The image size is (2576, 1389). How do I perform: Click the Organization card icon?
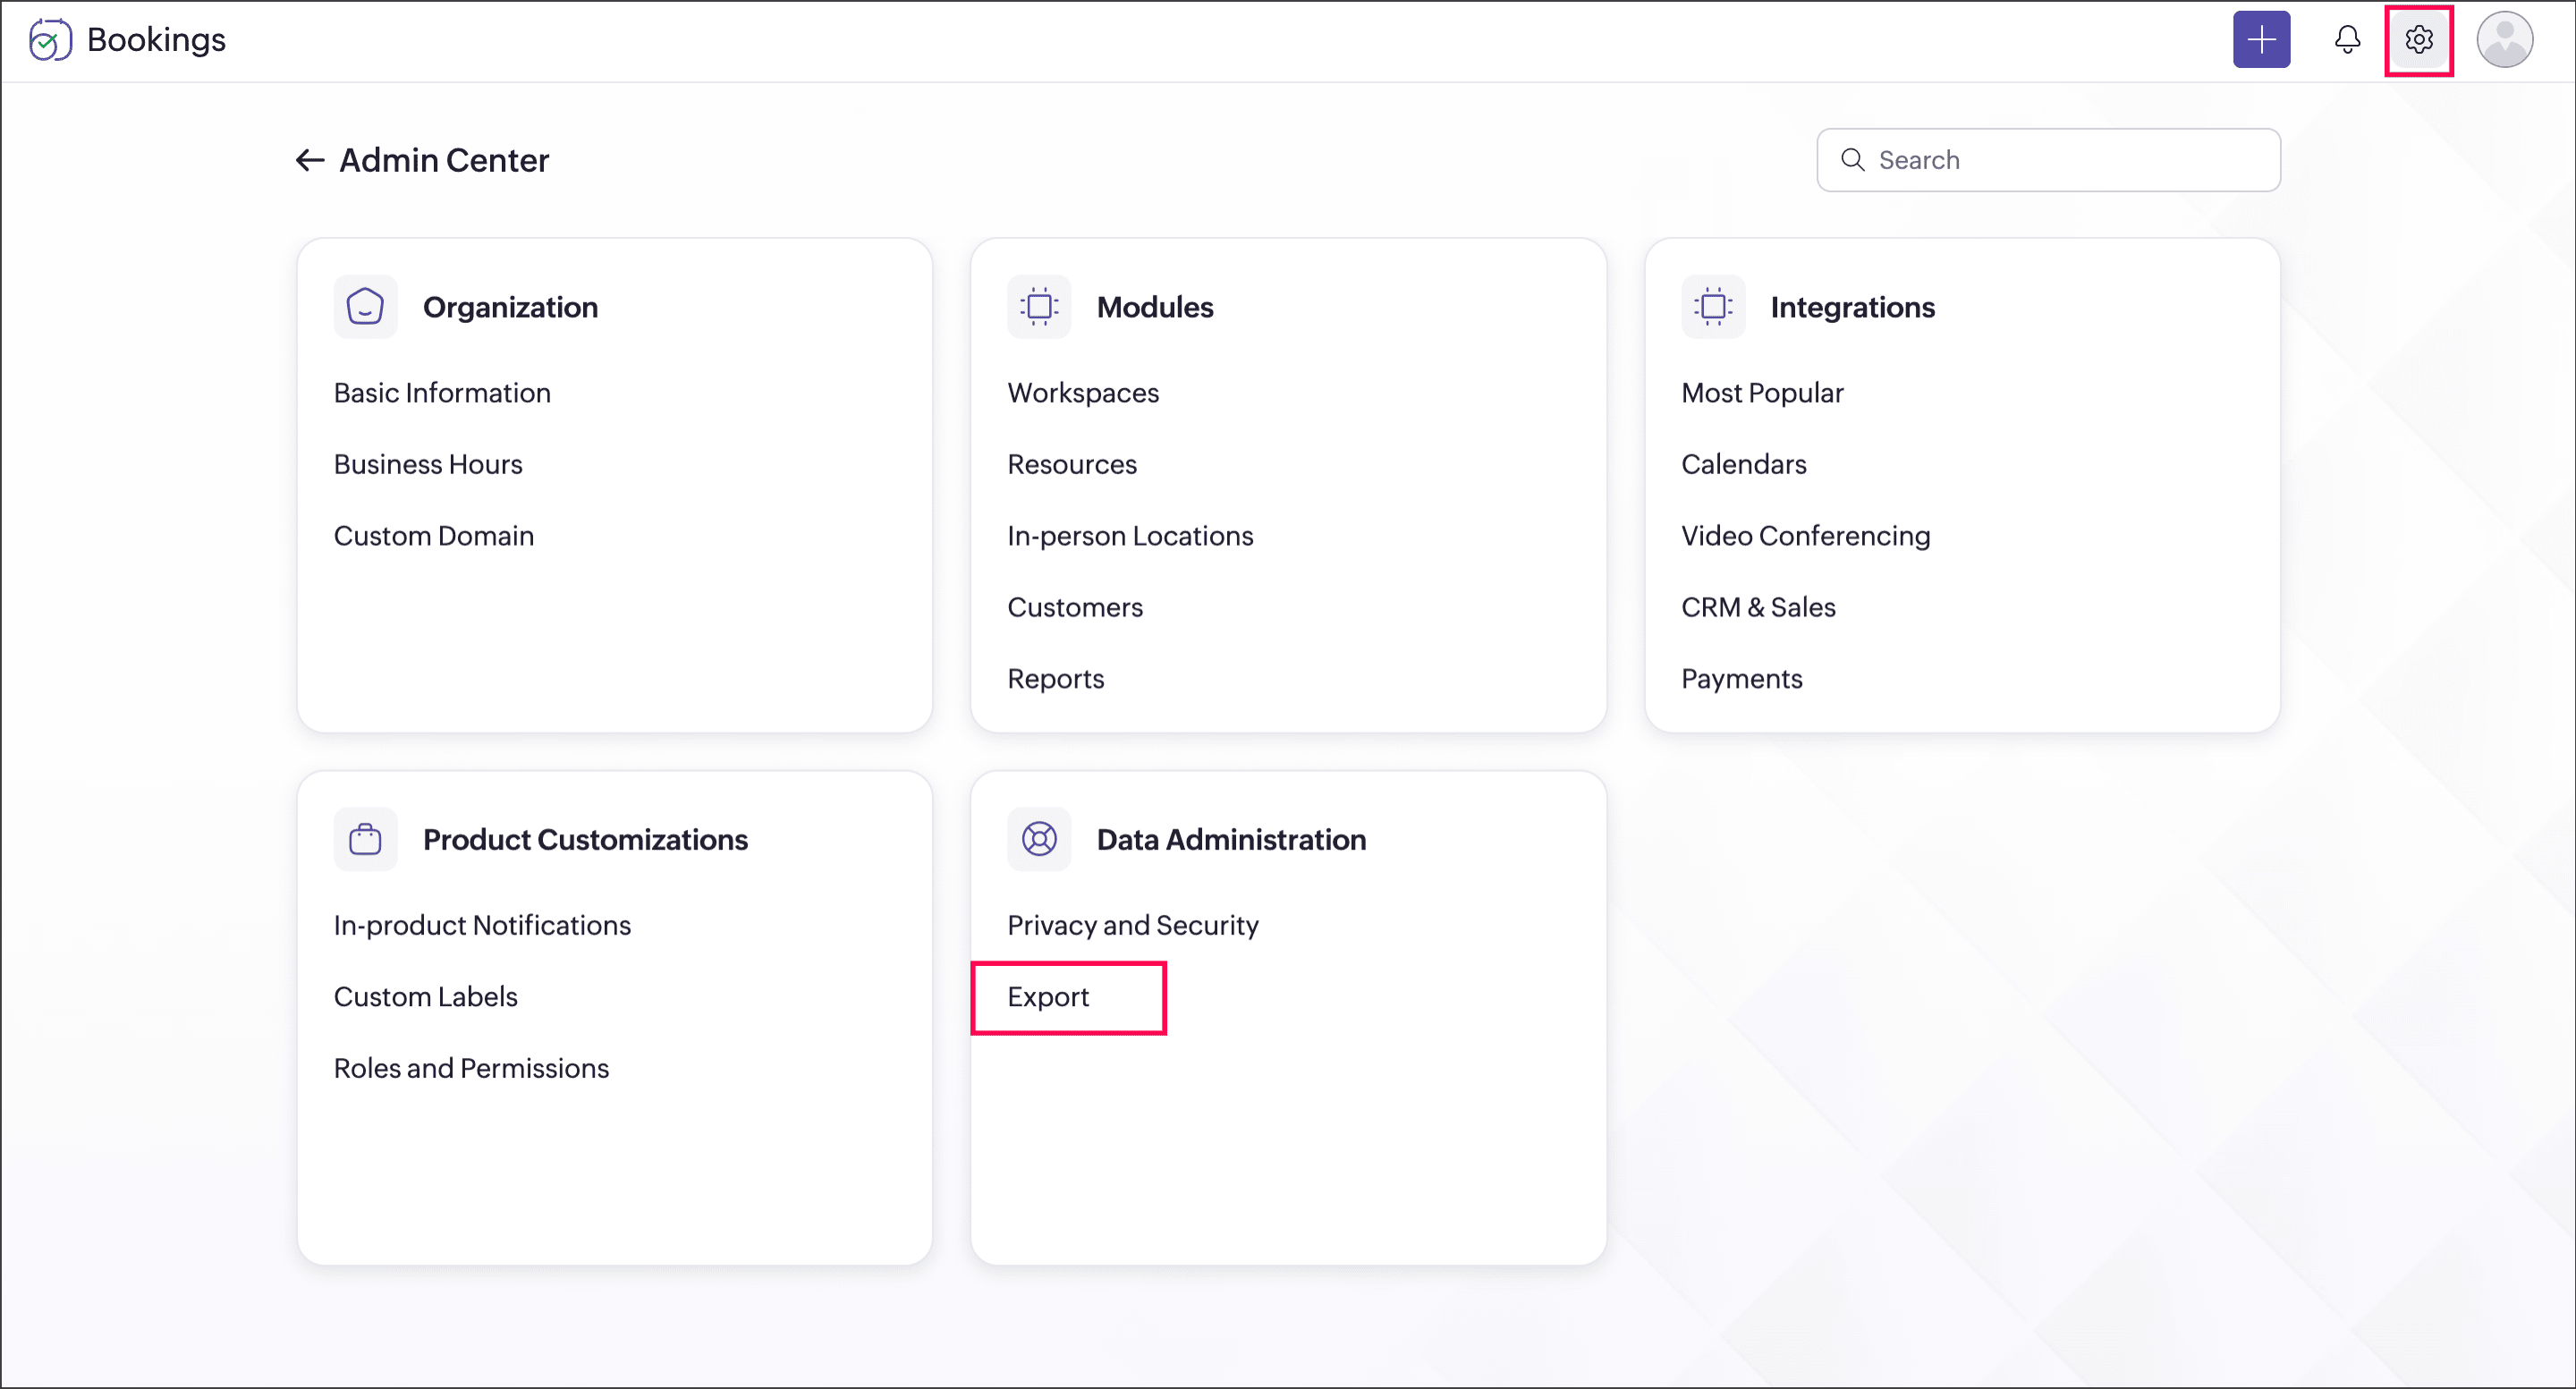pyautogui.click(x=365, y=307)
